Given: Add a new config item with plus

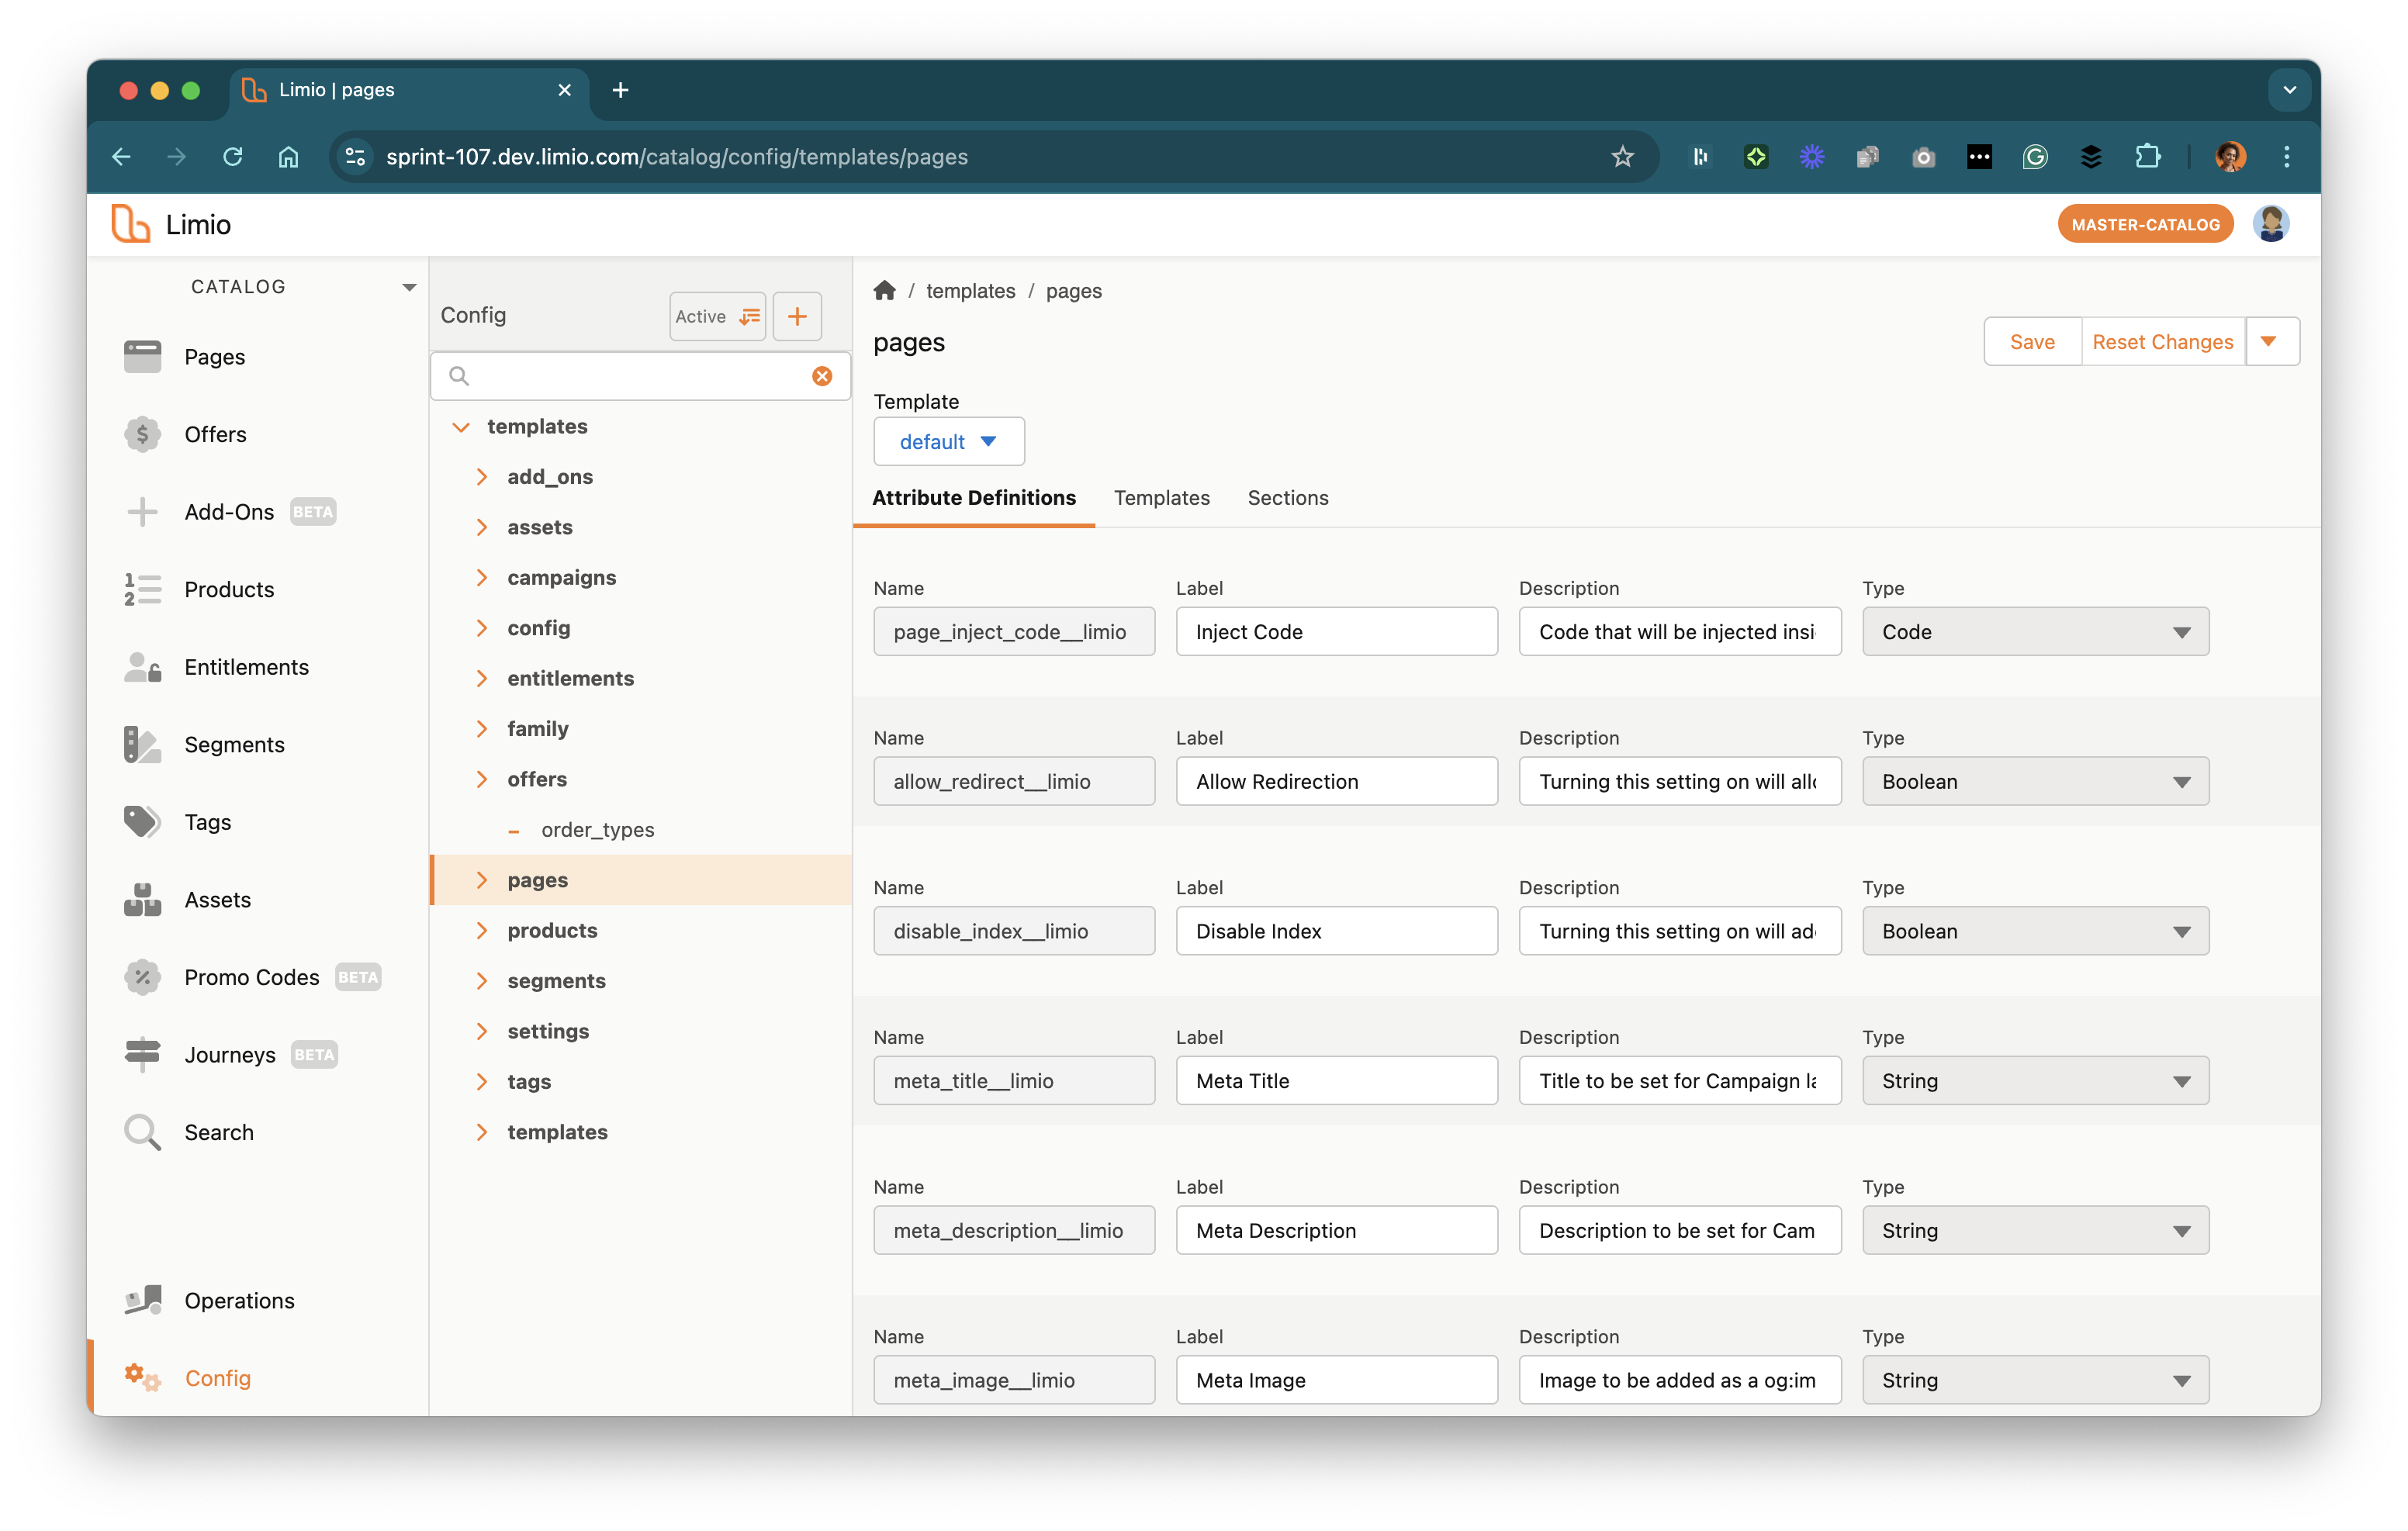Looking at the screenshot, I should click(x=797, y=317).
